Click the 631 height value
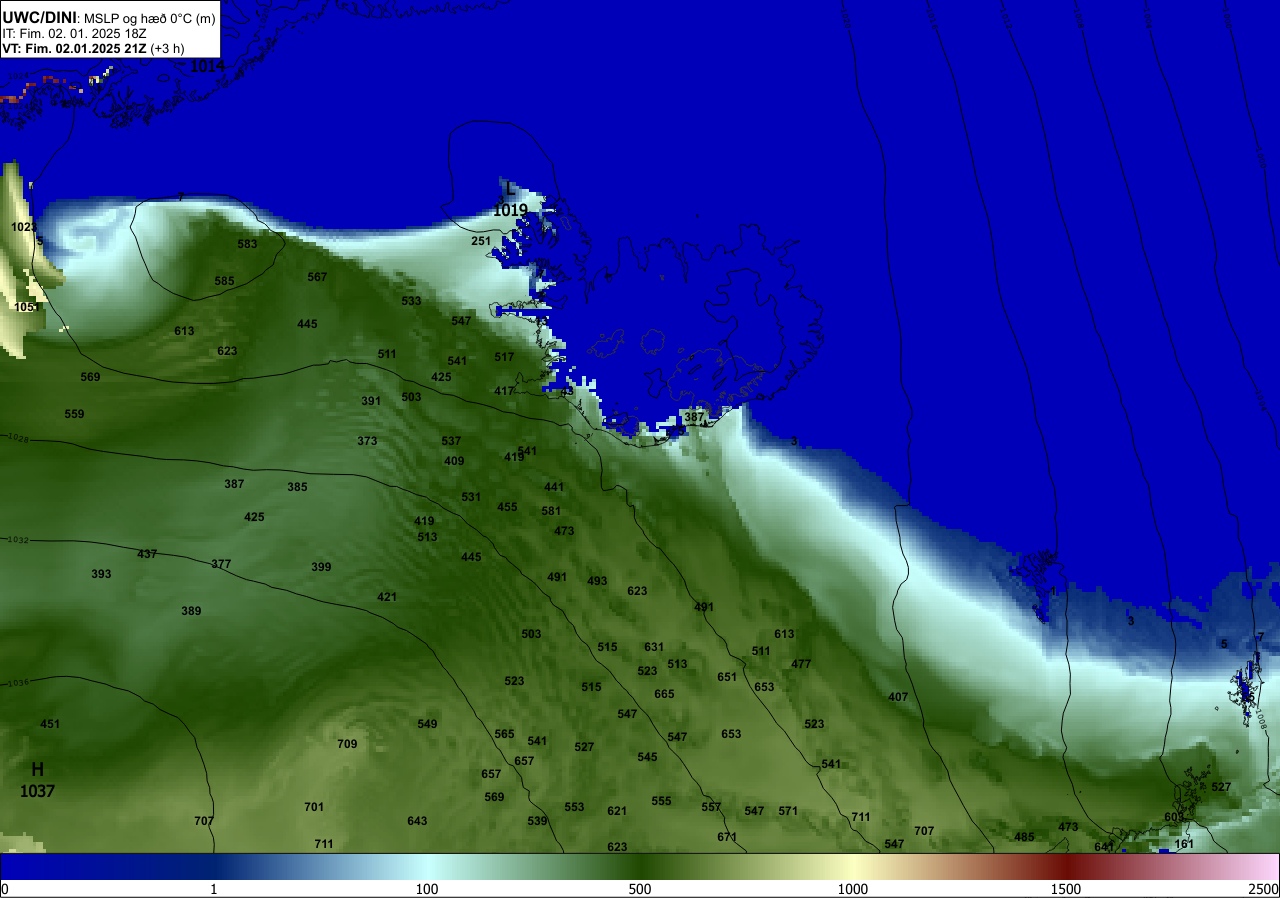The image size is (1280, 898). [654, 647]
